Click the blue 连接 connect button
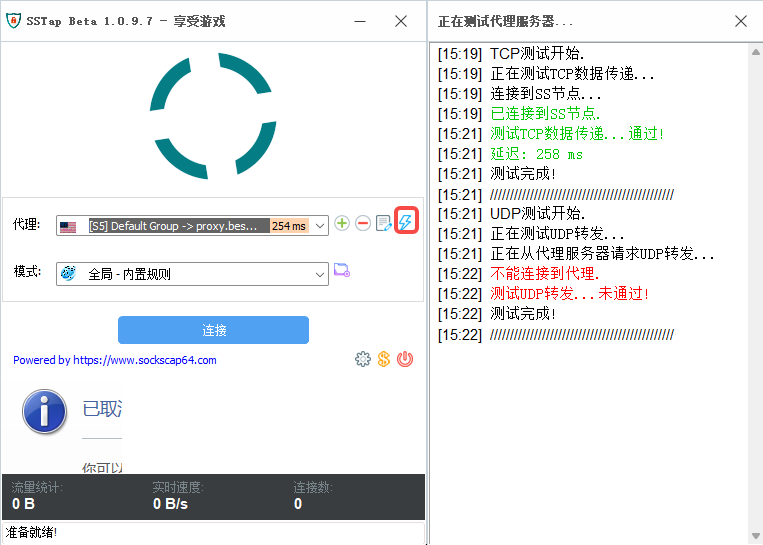Image resolution: width=763 pixels, height=545 pixels. (213, 330)
